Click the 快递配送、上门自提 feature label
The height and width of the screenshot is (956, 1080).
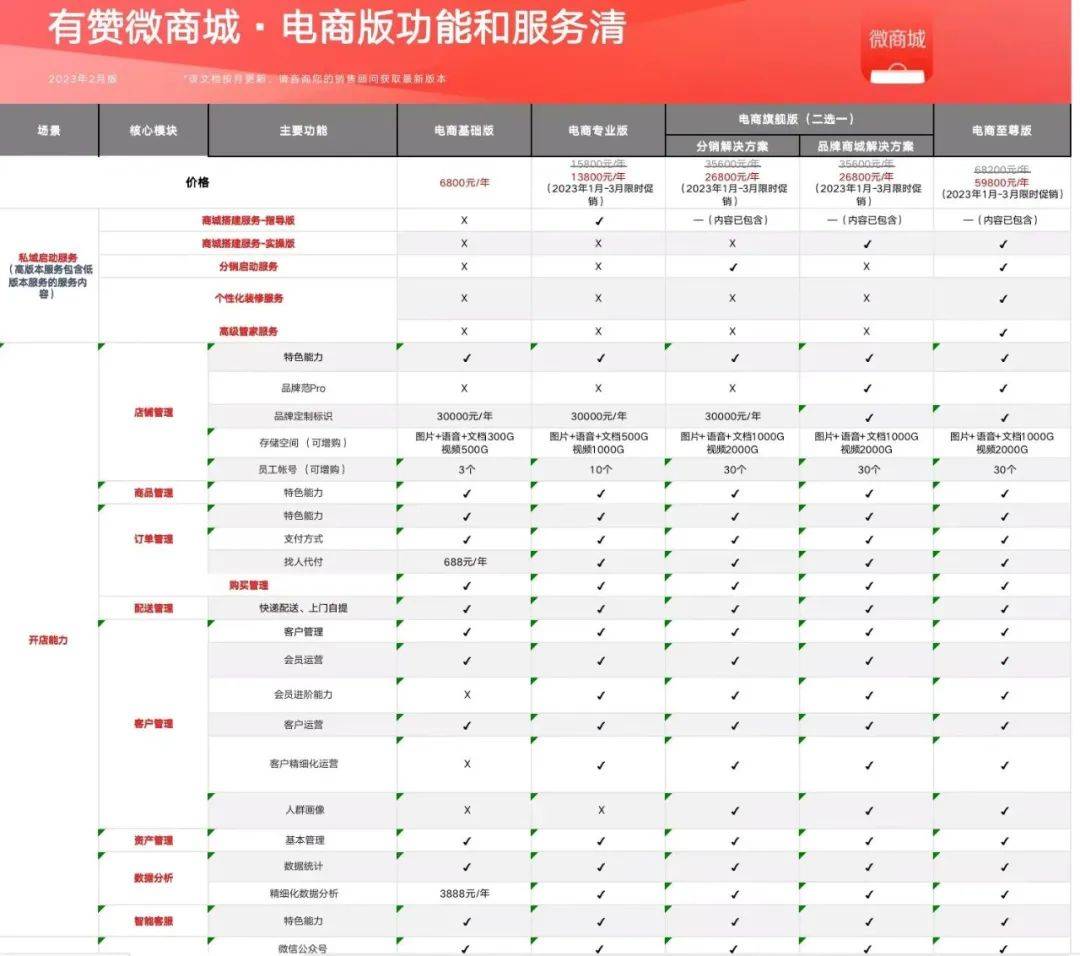pos(303,608)
